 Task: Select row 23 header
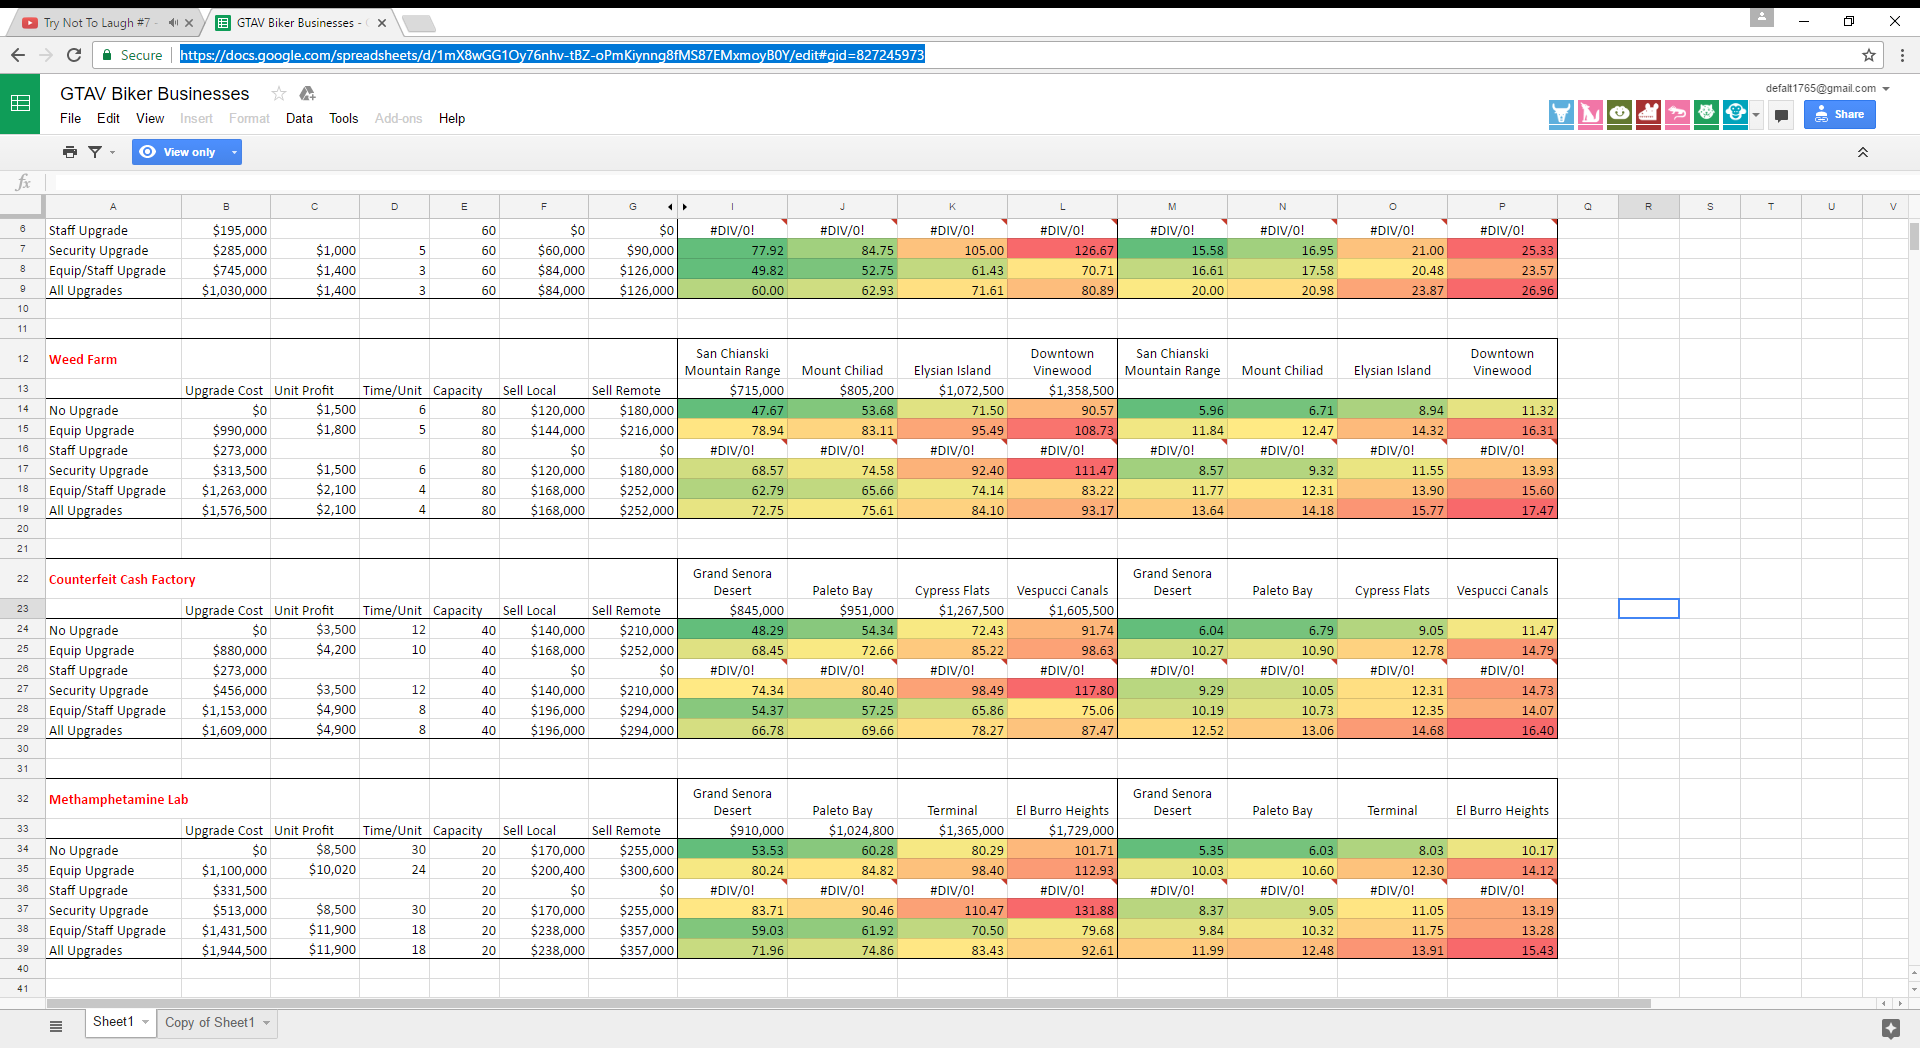click(x=22, y=609)
